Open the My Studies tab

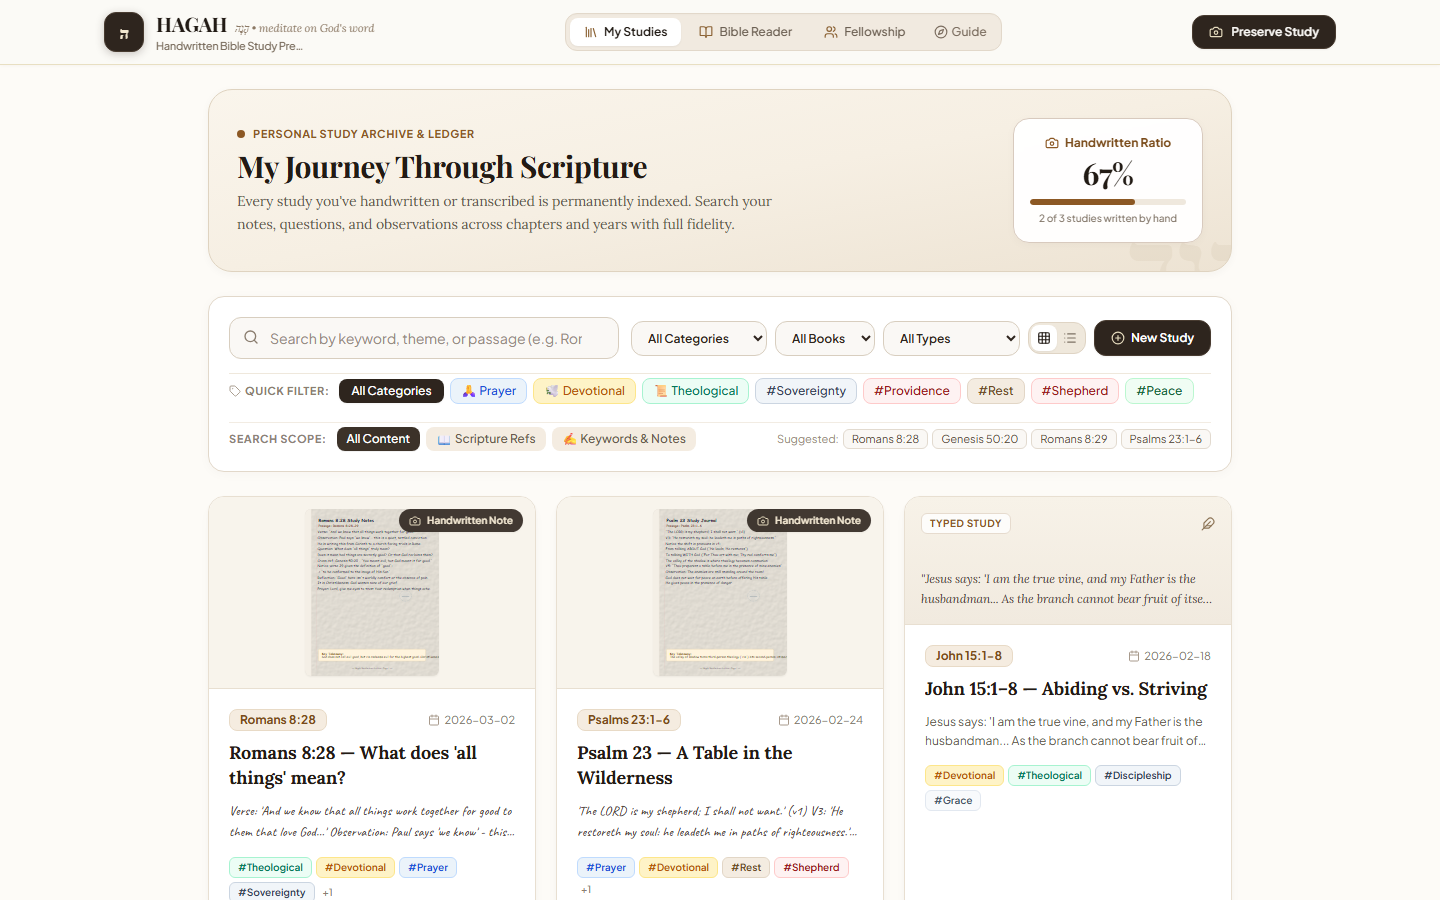[x=626, y=32]
